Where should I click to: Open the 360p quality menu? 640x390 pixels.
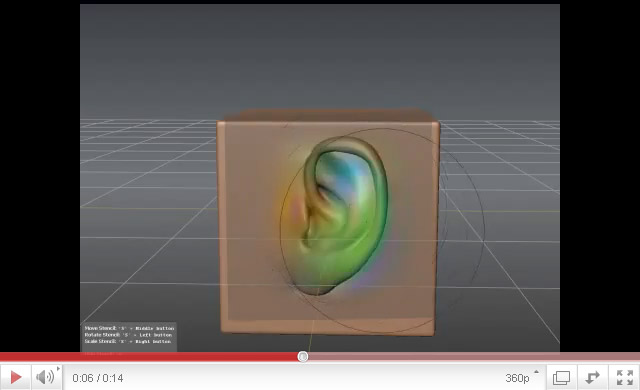(x=517, y=378)
